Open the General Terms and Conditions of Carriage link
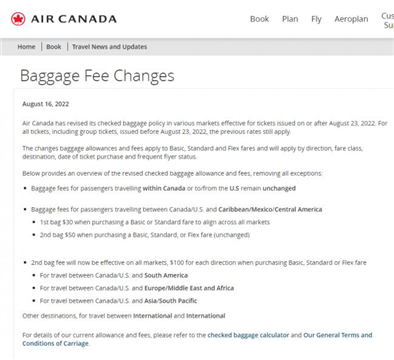This screenshot has height=360, width=394. click(197, 339)
